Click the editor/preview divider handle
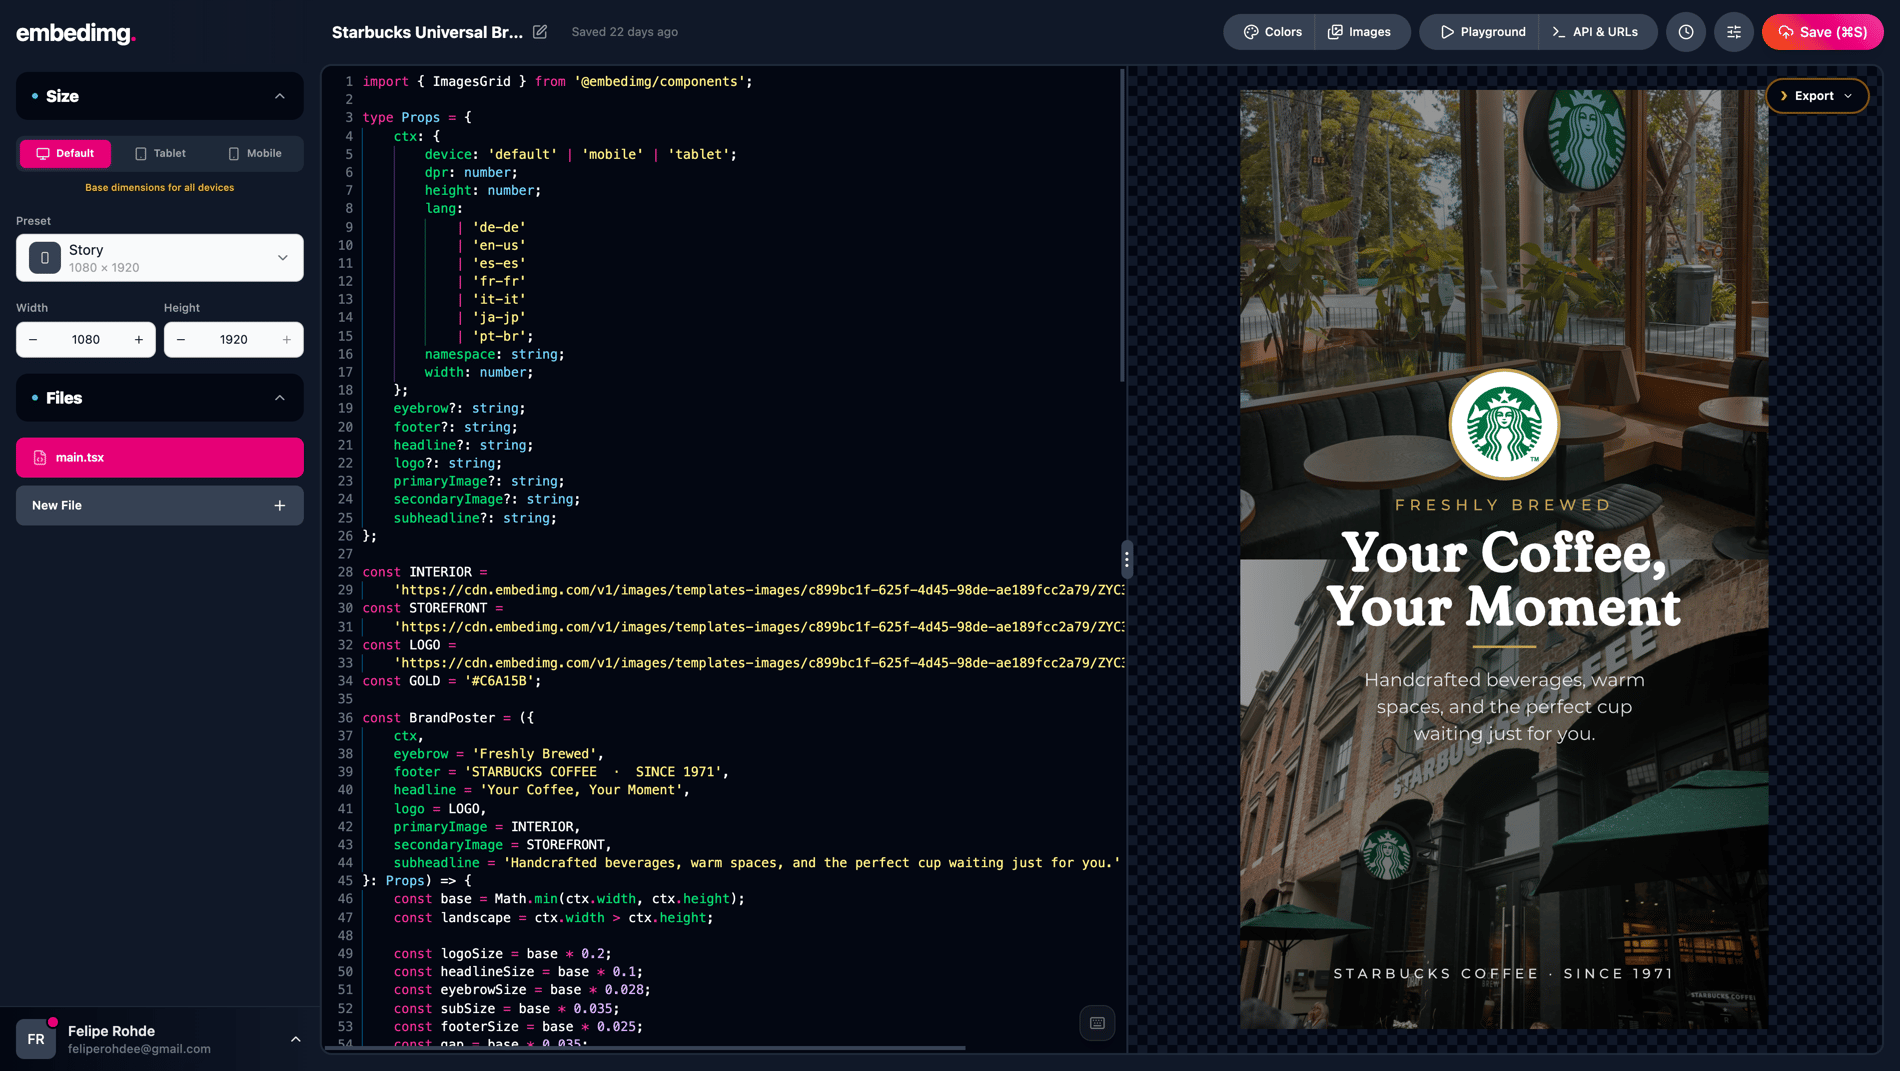This screenshot has height=1071, width=1900. tap(1126, 559)
